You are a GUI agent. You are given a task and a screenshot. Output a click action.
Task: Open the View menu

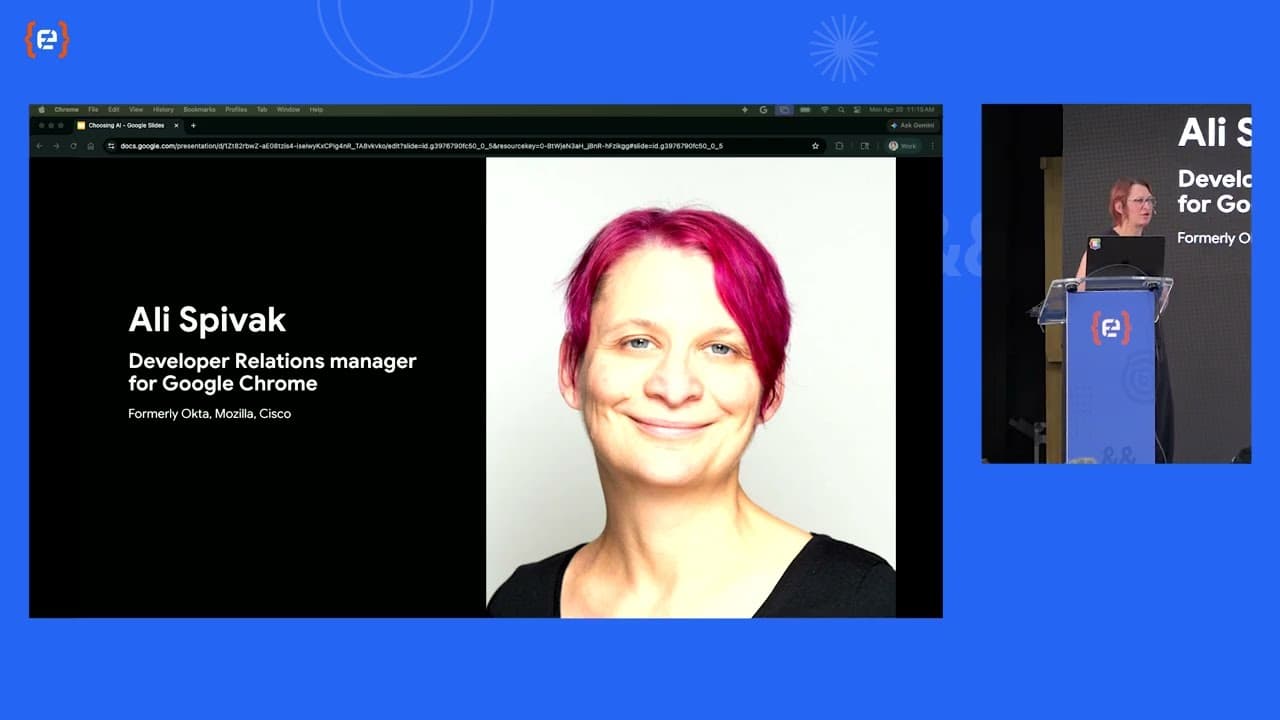(136, 110)
